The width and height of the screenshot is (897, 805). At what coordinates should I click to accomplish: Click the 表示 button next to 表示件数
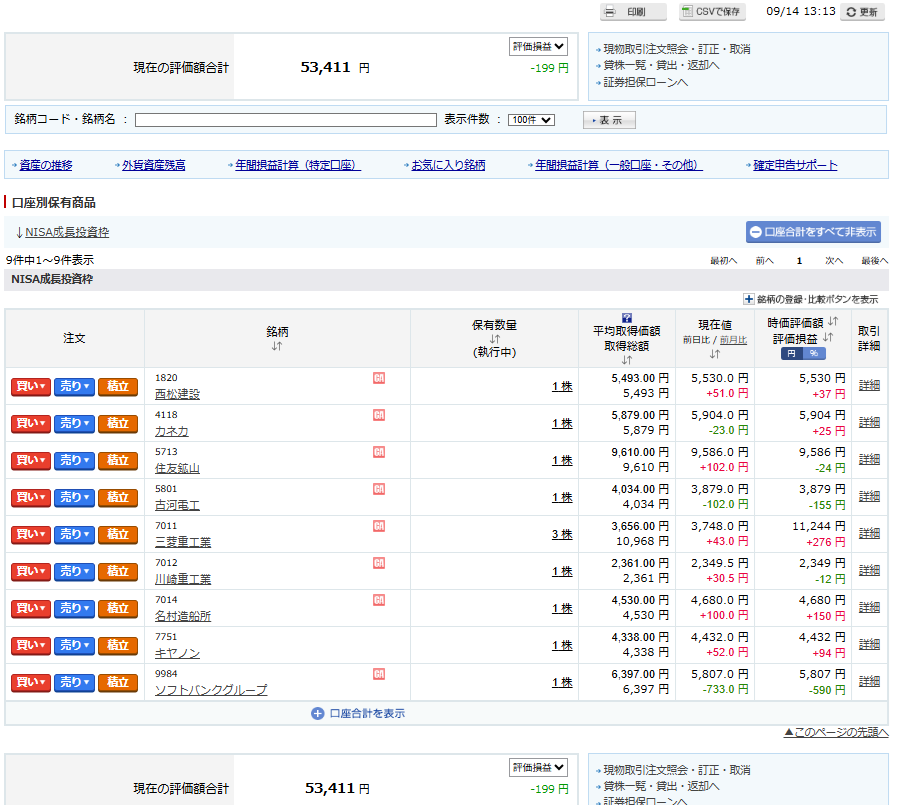point(609,120)
